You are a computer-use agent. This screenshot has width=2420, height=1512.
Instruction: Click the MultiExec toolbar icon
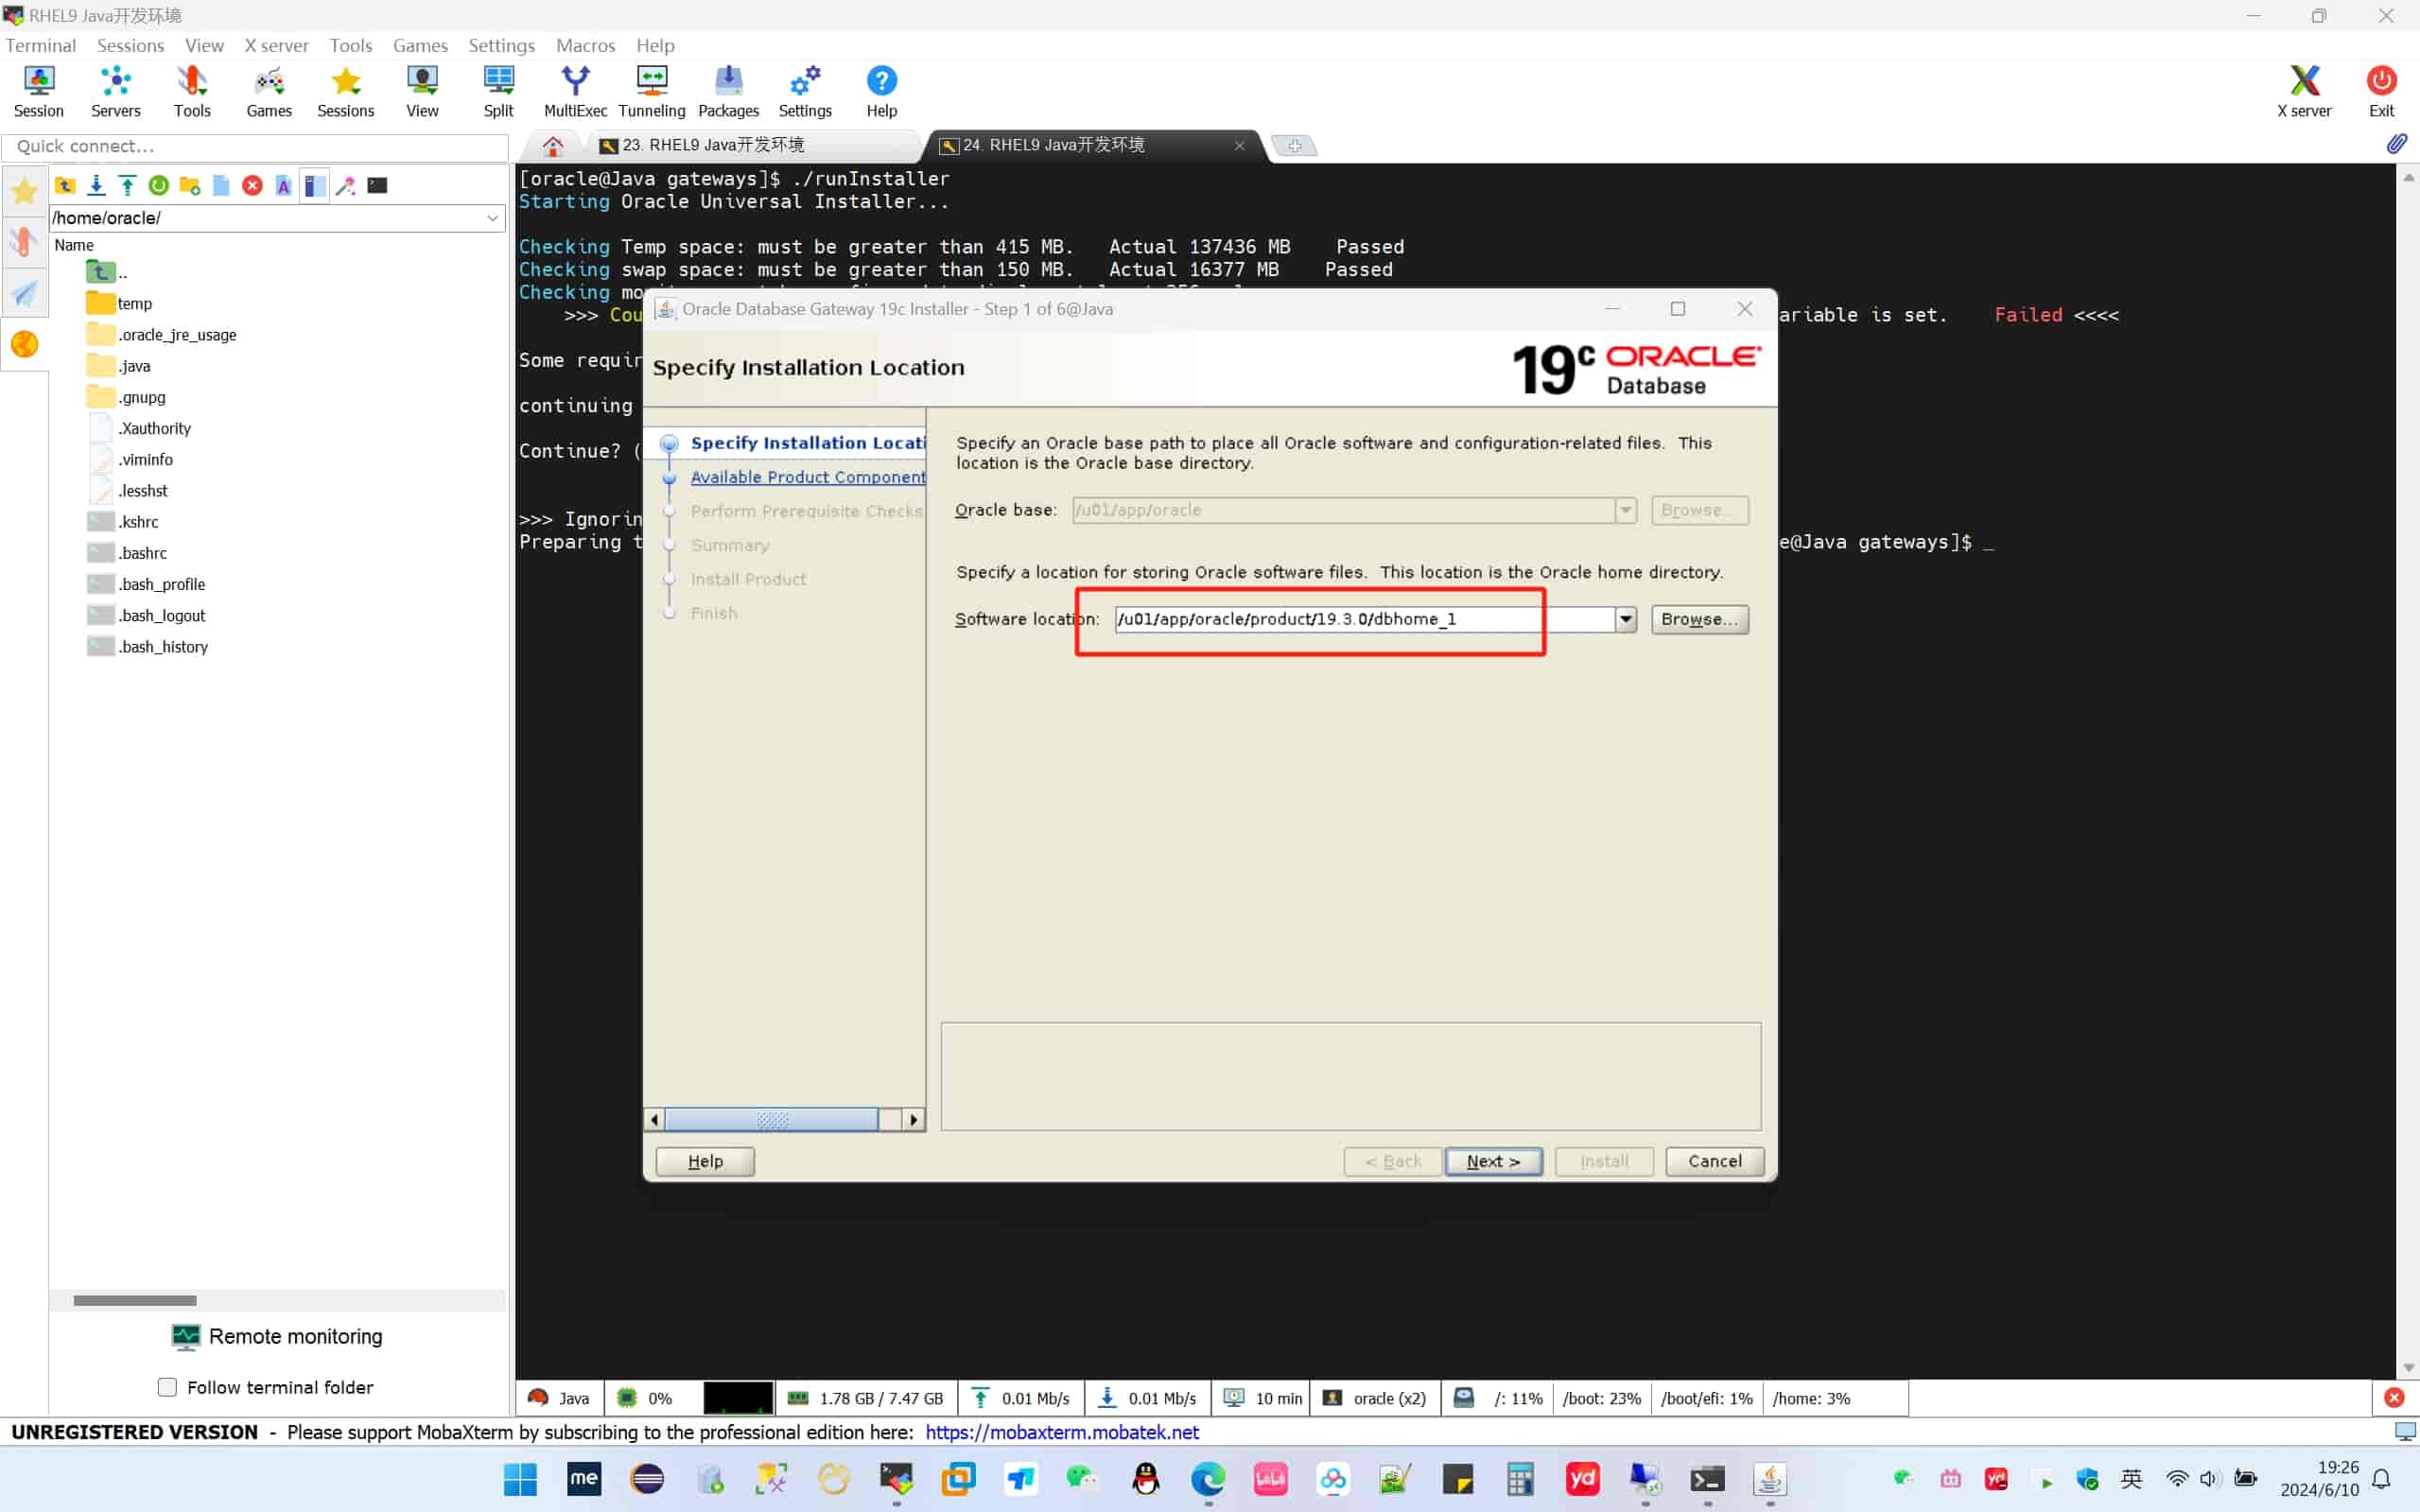pyautogui.click(x=575, y=91)
